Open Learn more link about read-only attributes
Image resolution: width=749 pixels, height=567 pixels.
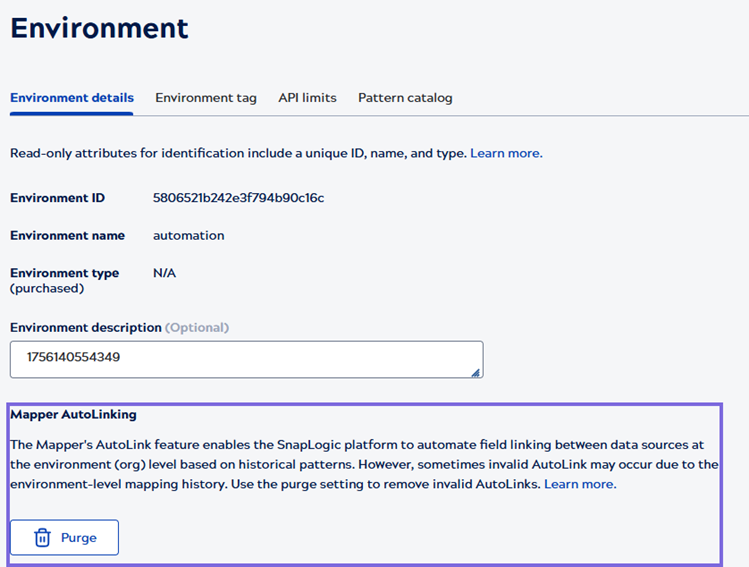506,153
